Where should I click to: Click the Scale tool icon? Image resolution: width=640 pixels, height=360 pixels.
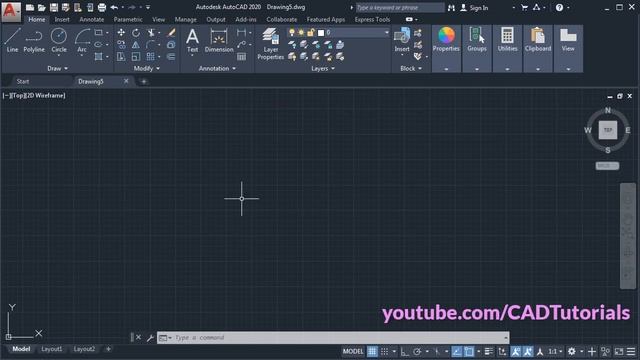click(x=136, y=56)
